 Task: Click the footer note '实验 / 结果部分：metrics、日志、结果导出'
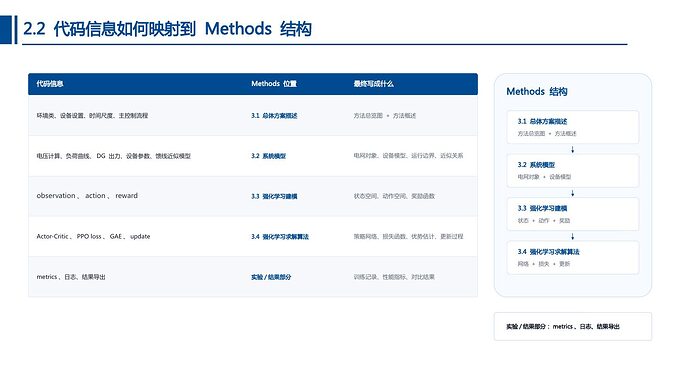coord(563,326)
